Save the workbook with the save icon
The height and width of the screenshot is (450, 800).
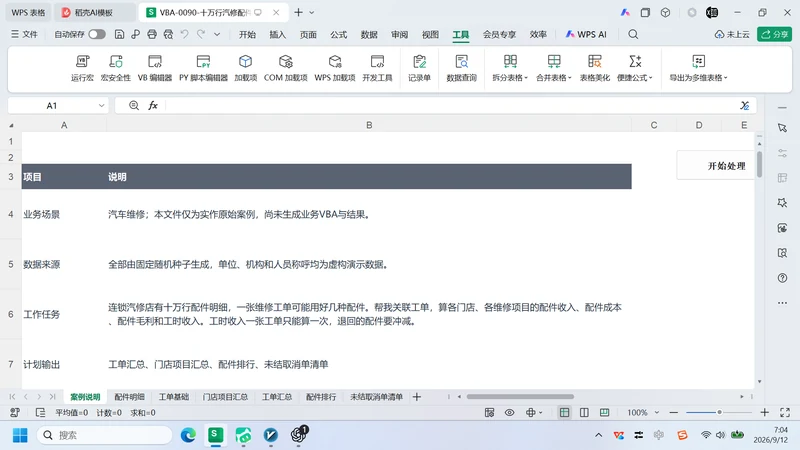tap(119, 34)
